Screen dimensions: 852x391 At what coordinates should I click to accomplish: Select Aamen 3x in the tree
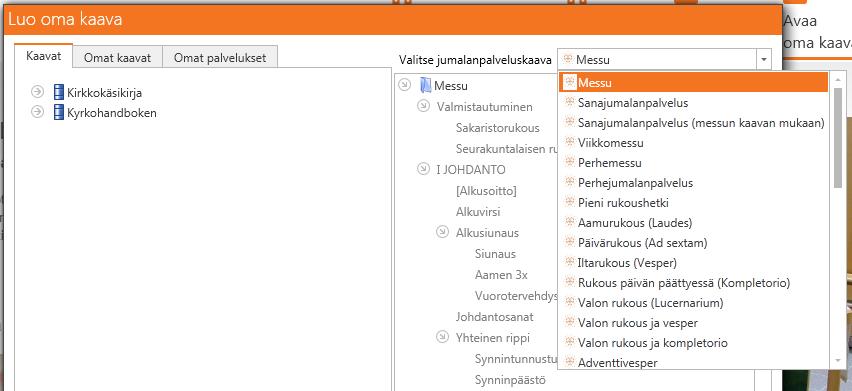(501, 274)
